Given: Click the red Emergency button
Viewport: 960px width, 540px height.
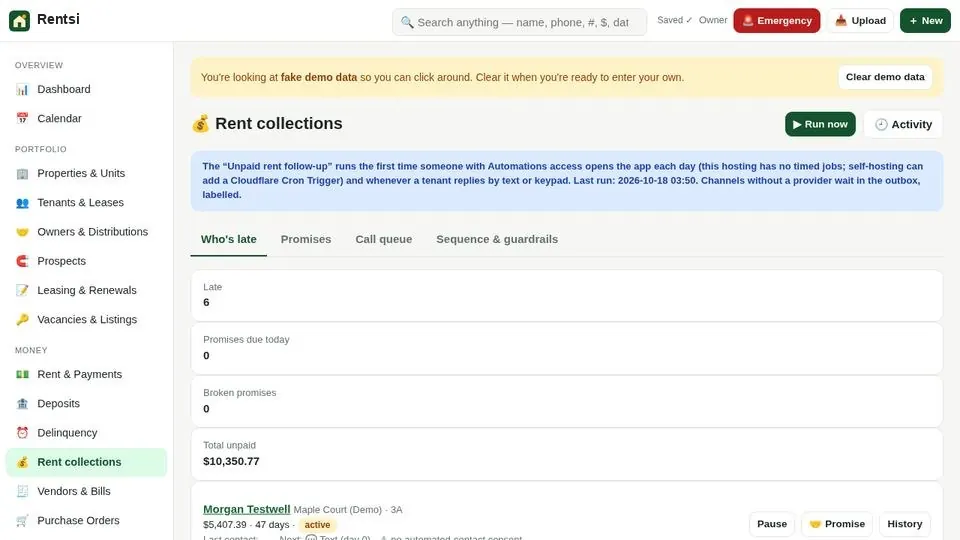Looking at the screenshot, I should (x=776, y=21).
